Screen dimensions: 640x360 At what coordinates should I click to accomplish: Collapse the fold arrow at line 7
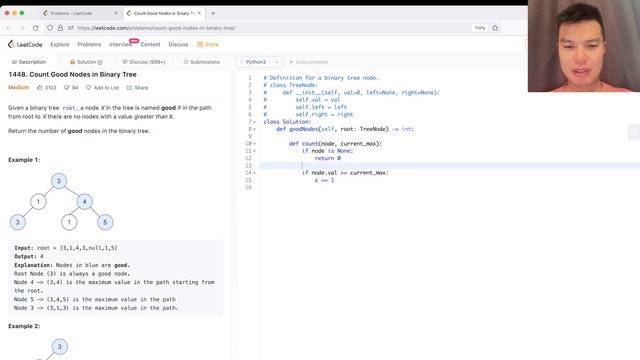coord(255,122)
